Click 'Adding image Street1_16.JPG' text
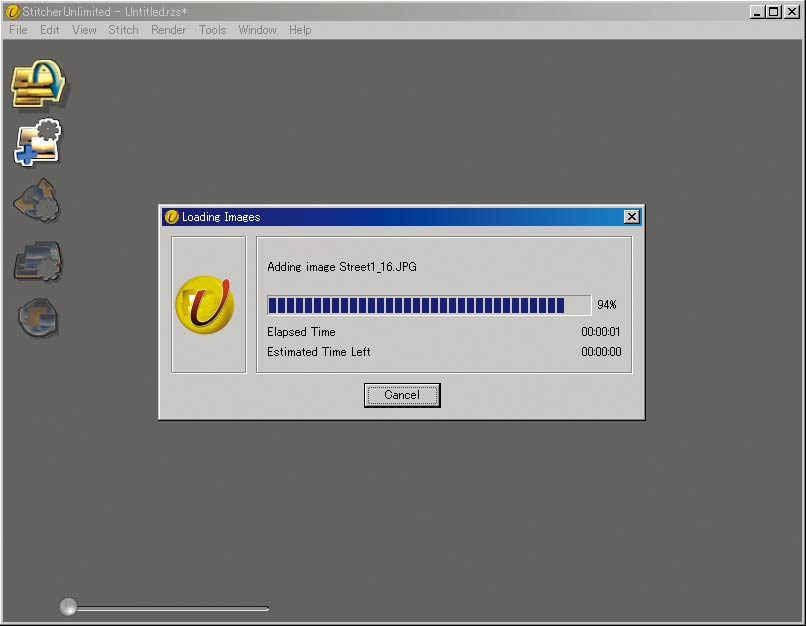This screenshot has width=806, height=626. pyautogui.click(x=342, y=267)
